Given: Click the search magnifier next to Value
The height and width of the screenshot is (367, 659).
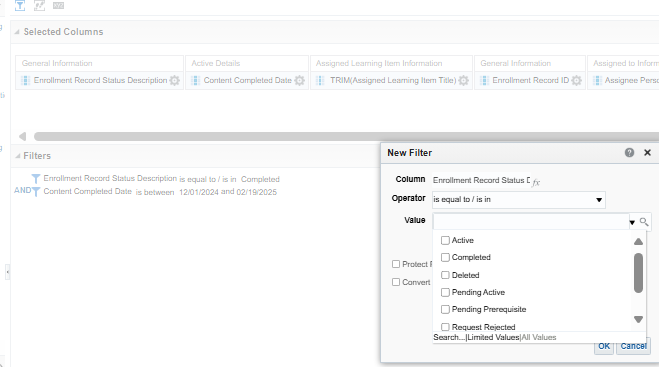Looking at the screenshot, I should [644, 222].
